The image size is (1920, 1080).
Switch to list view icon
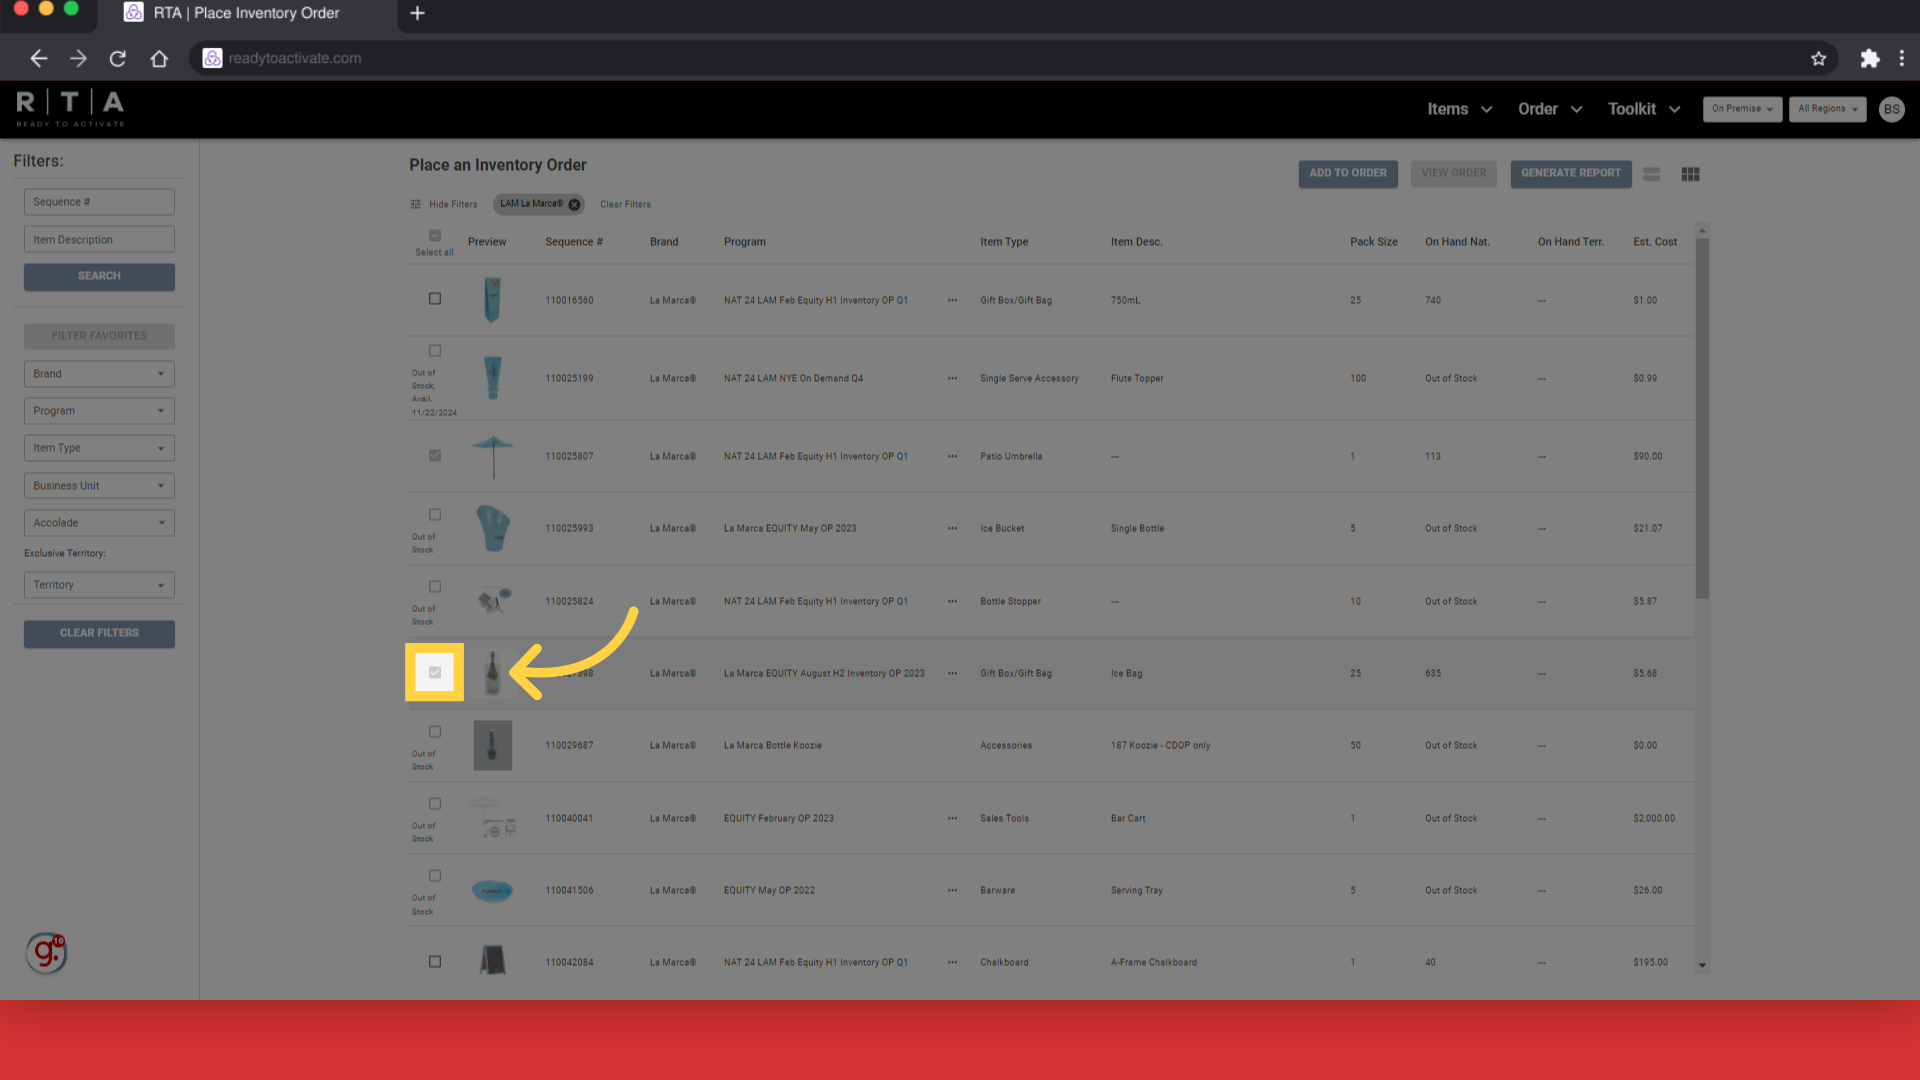pyautogui.click(x=1651, y=174)
